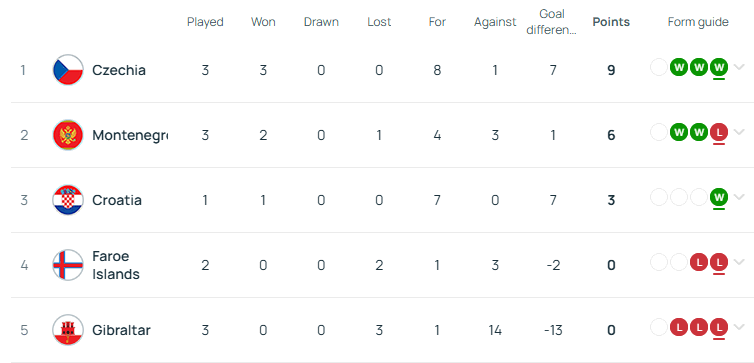Select Croatia's green win form badge
Viewport: 754px width, 363px height.
coord(719,197)
